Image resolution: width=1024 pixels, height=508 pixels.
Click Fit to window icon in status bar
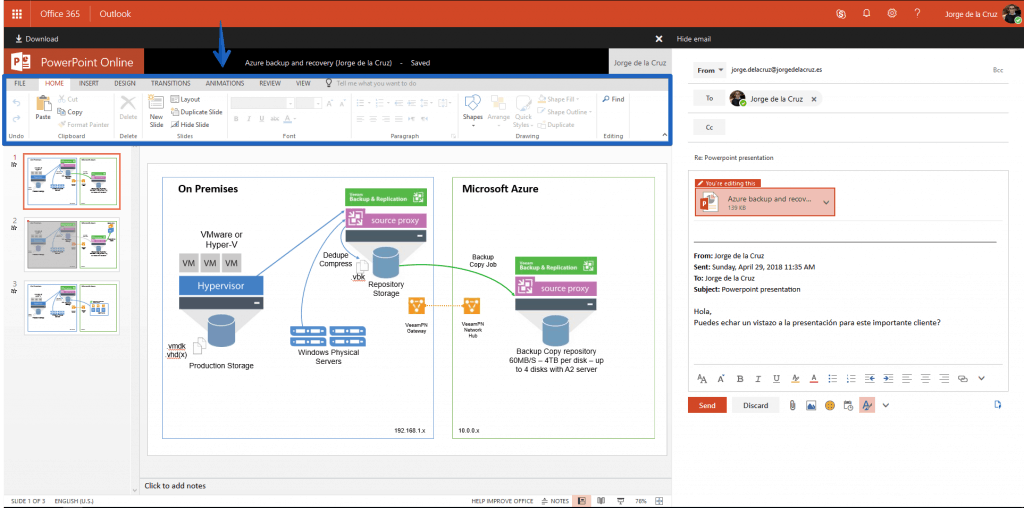(660, 501)
